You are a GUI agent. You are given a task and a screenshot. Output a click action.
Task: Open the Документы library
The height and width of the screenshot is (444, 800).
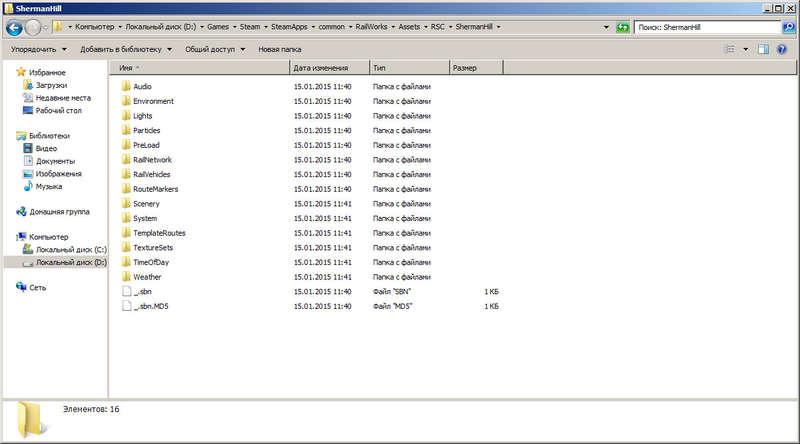coord(56,161)
